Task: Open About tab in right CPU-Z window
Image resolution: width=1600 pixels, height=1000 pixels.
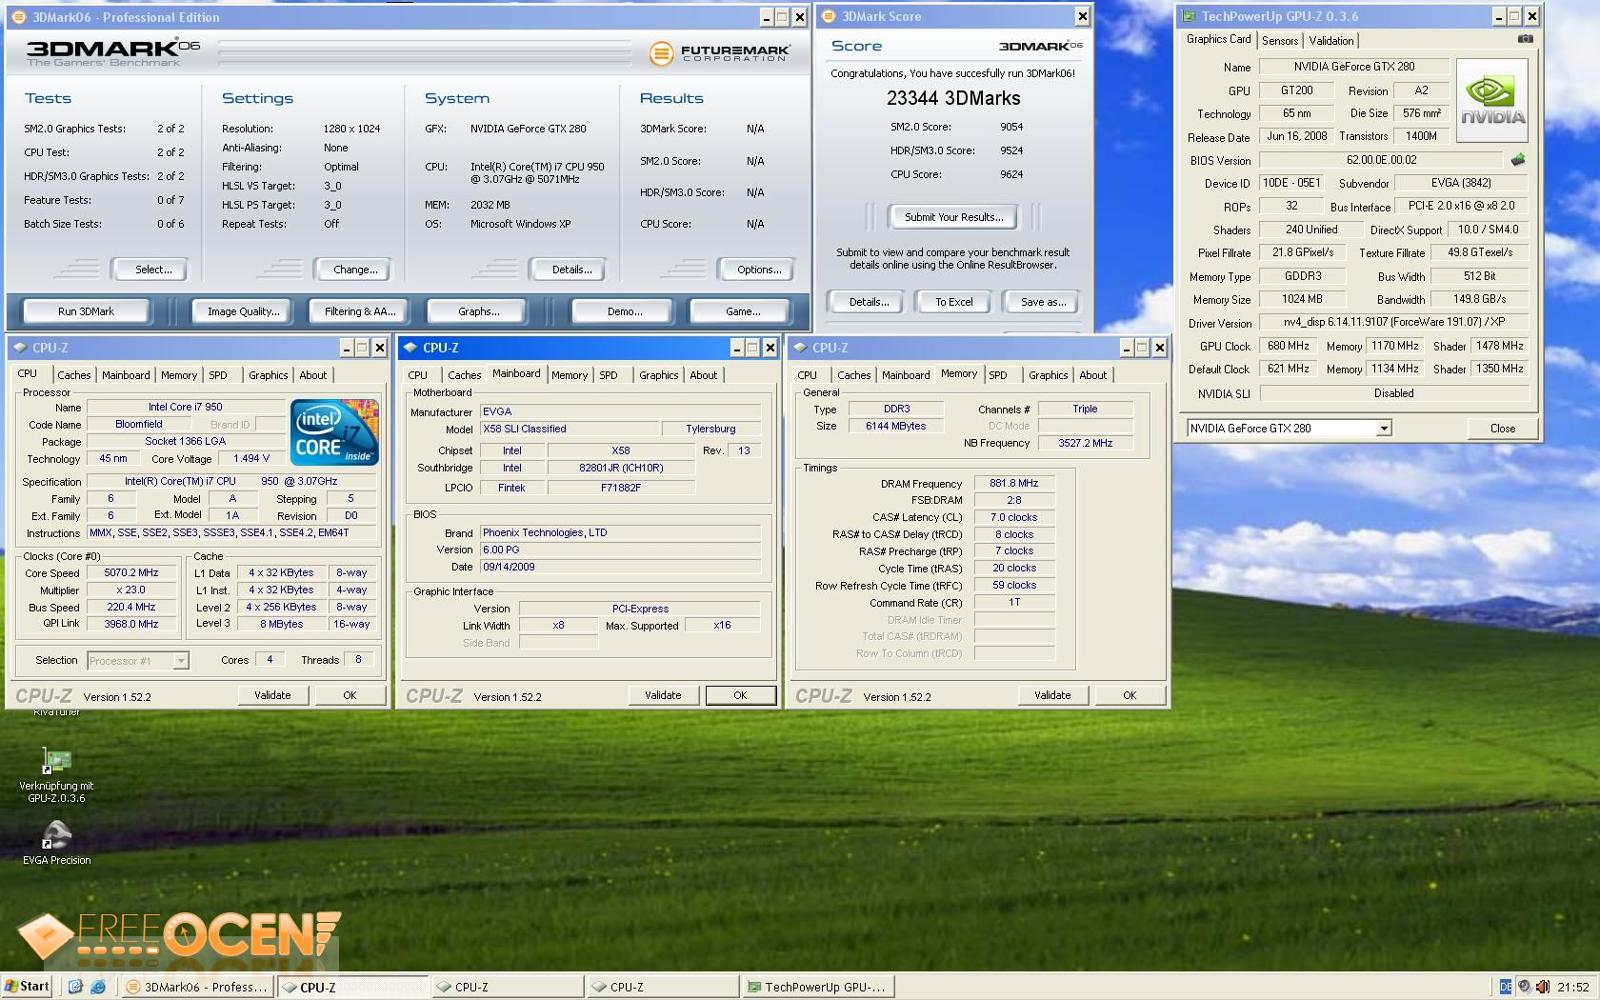Action: click(x=1093, y=375)
